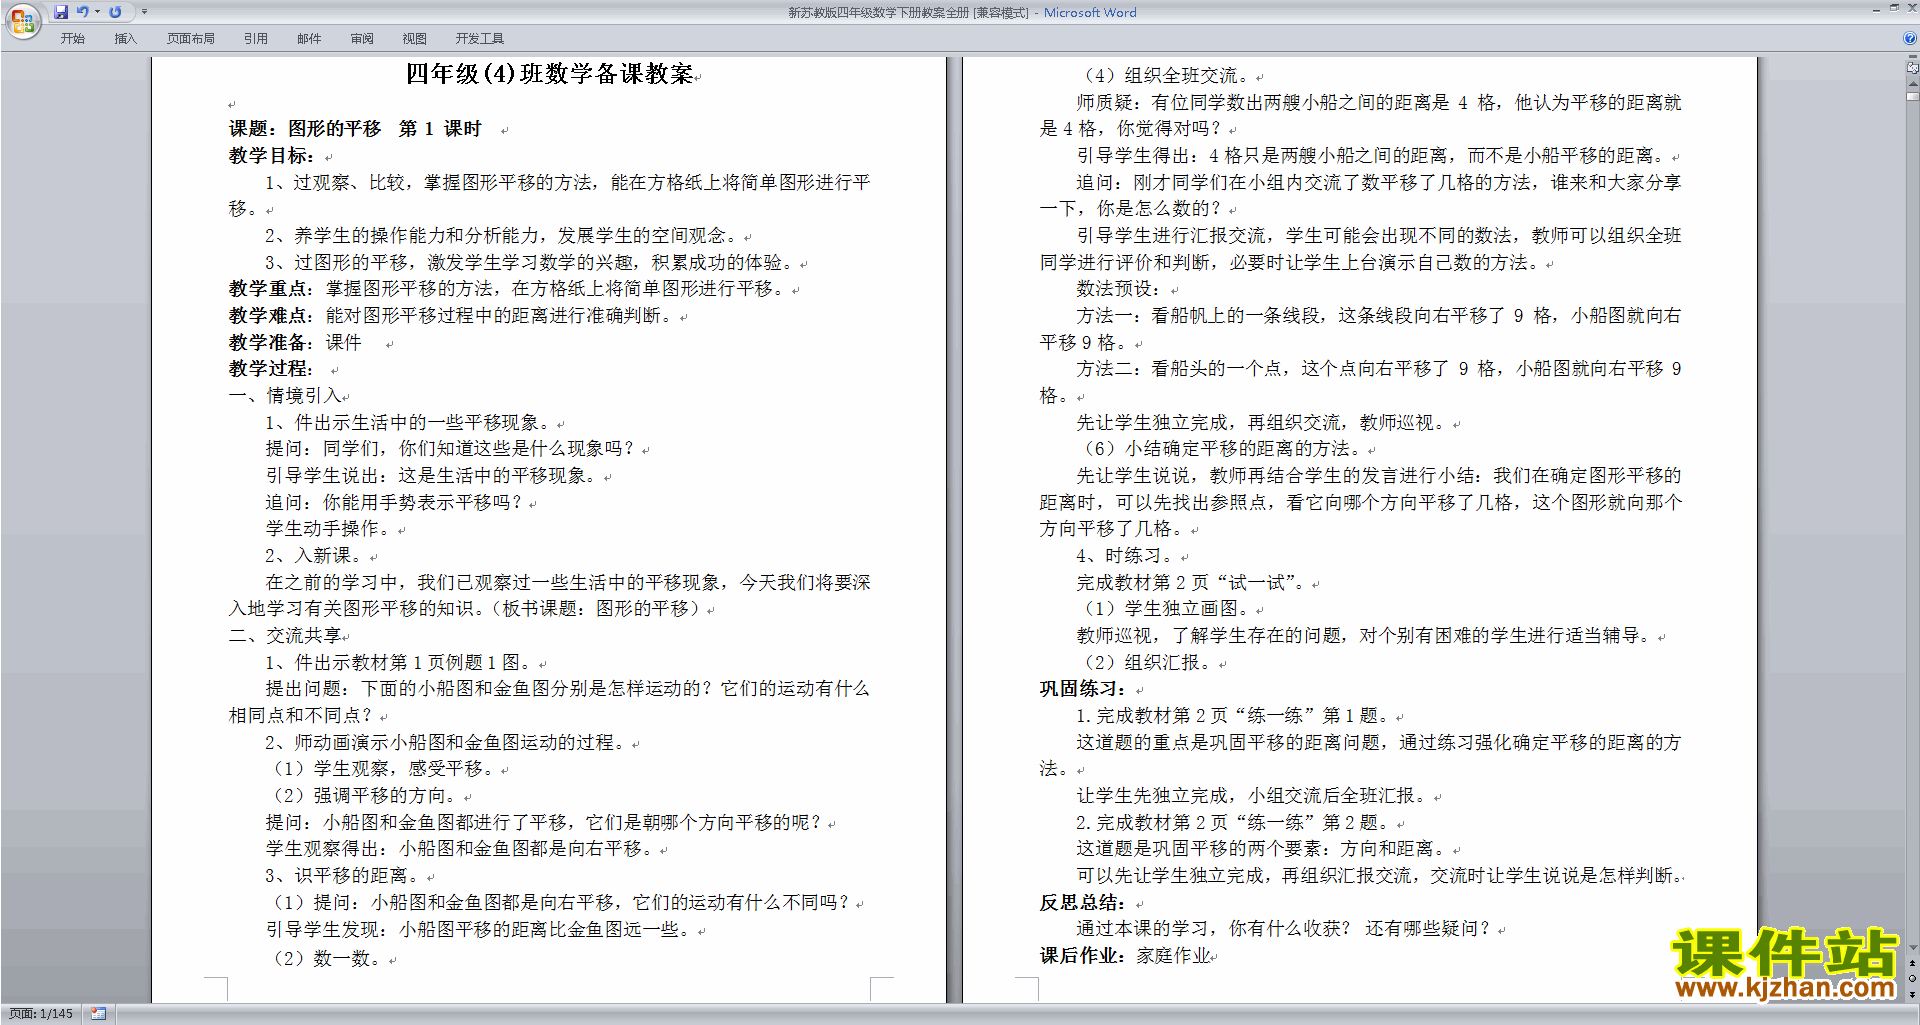Viewport: 1920px width, 1025px height.
Task: Click the line 教学准备: 课件
Action: [295, 343]
